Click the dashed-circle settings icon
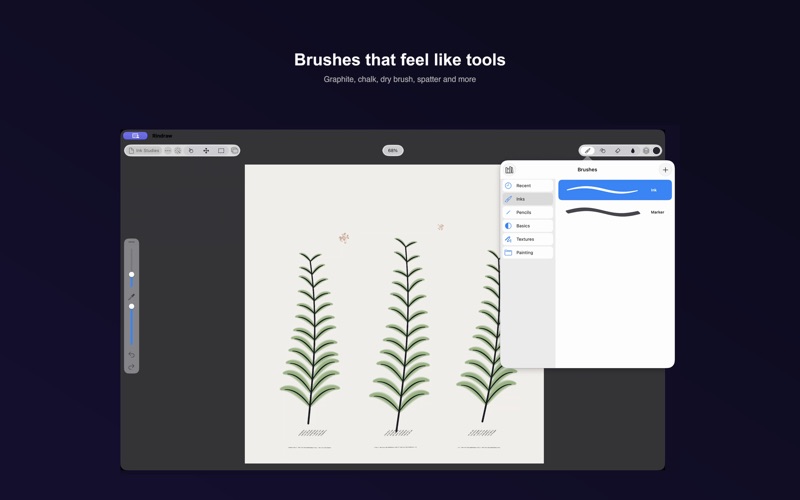The image size is (800, 500). tap(178, 151)
